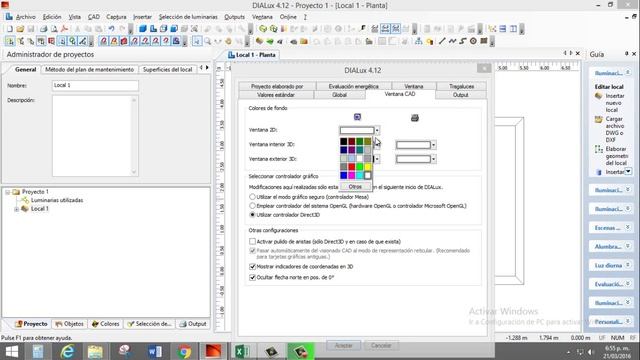Image resolution: width=640 pixels, height=360 pixels.
Task: Click the Cancelar button
Action: tap(381, 345)
